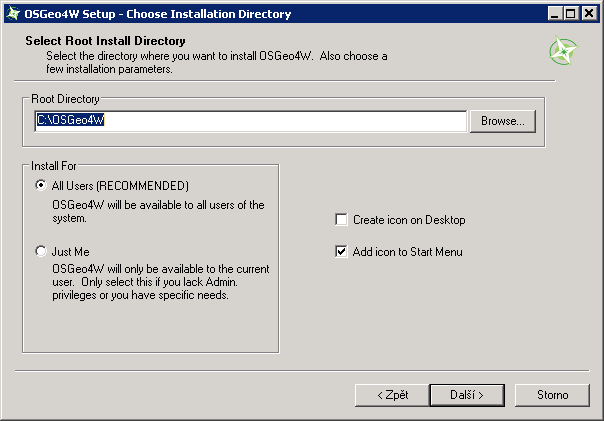The image size is (604, 421).
Task: Click the window title 'Choose Installation Directory'
Action: pyautogui.click(x=208, y=14)
